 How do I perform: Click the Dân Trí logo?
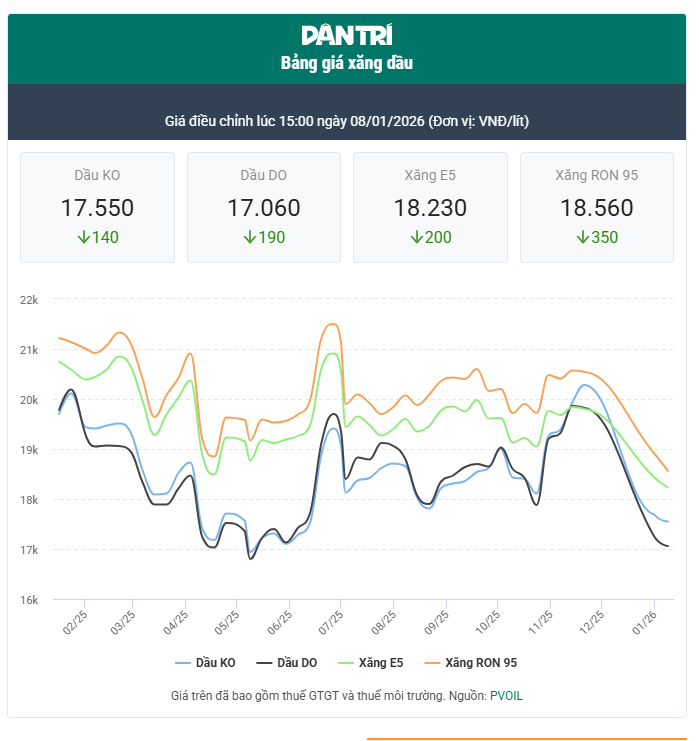click(x=346, y=35)
